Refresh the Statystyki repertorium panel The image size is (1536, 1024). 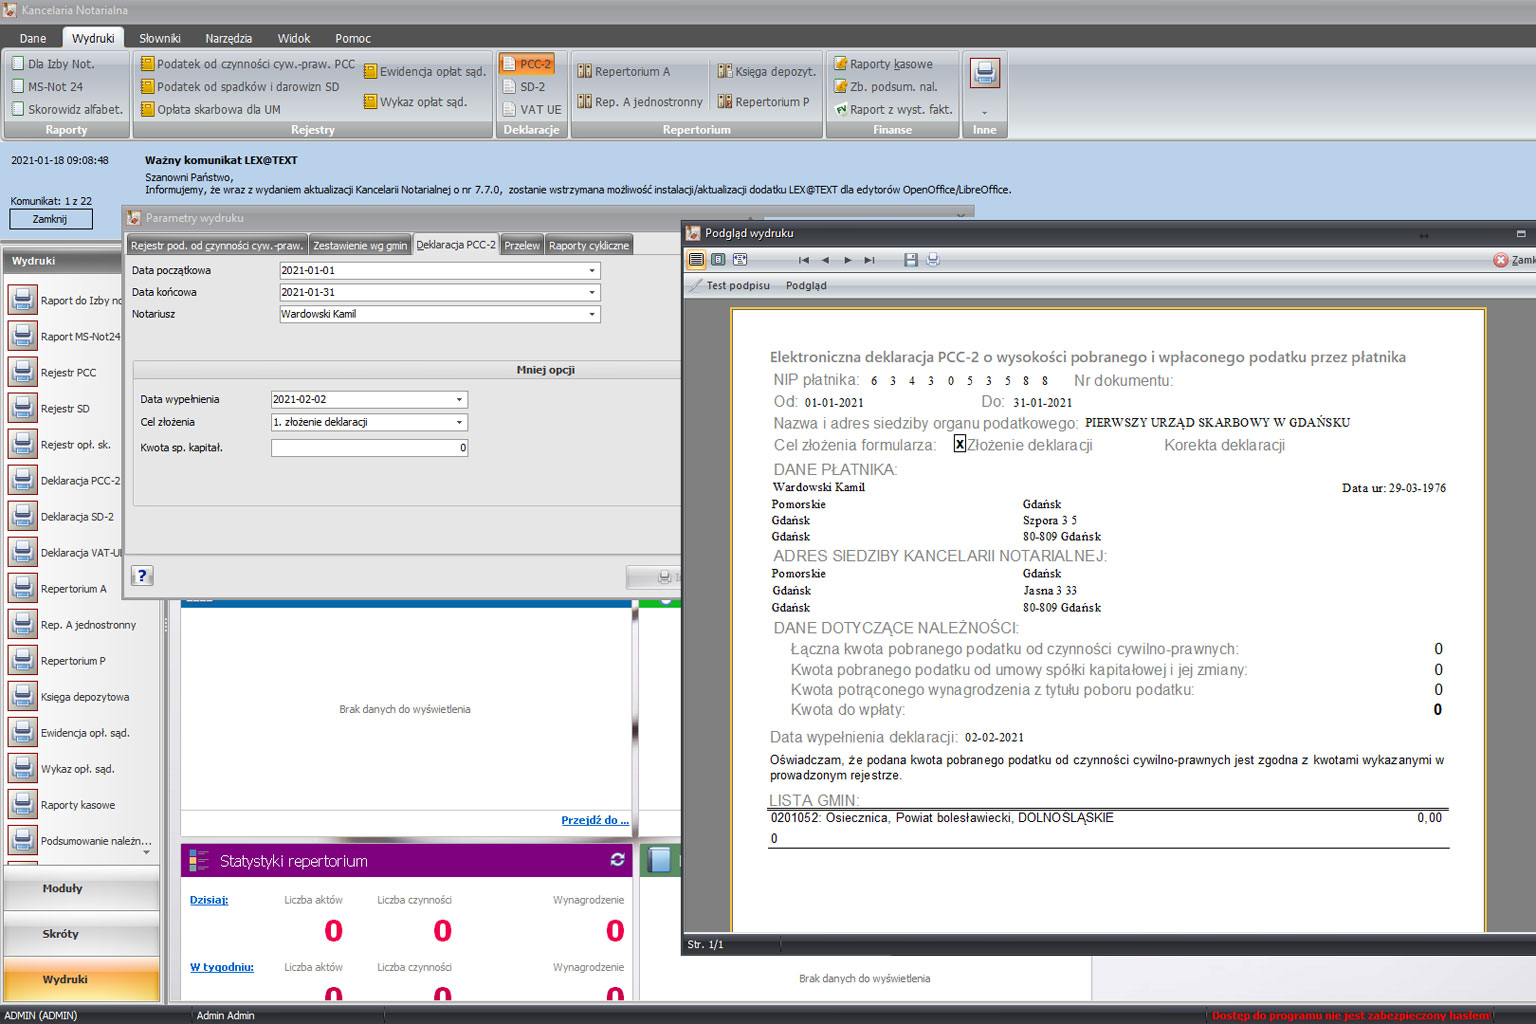617,860
